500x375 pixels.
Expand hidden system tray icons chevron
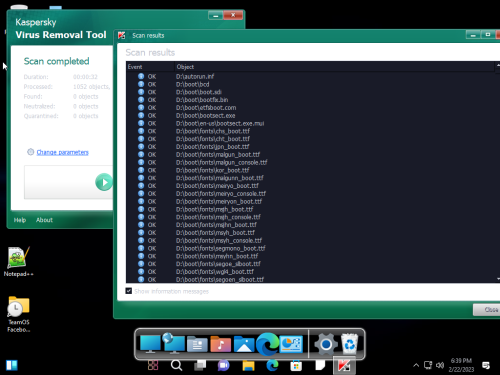click(x=416, y=365)
